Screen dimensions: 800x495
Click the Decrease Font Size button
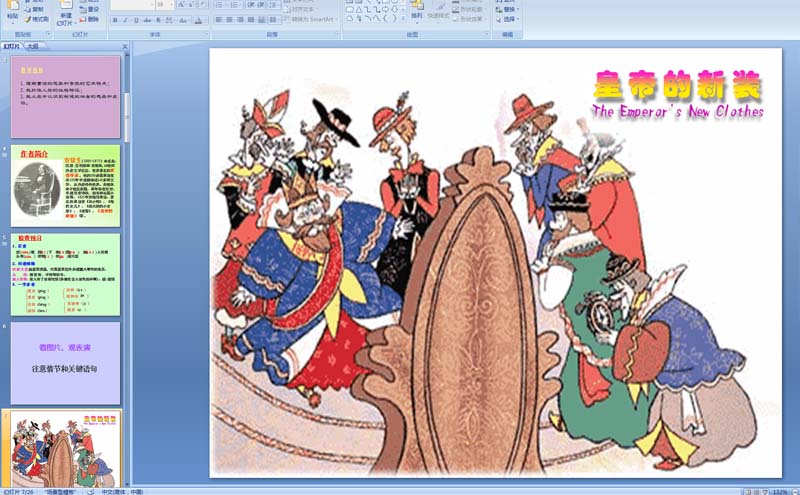tap(191, 5)
